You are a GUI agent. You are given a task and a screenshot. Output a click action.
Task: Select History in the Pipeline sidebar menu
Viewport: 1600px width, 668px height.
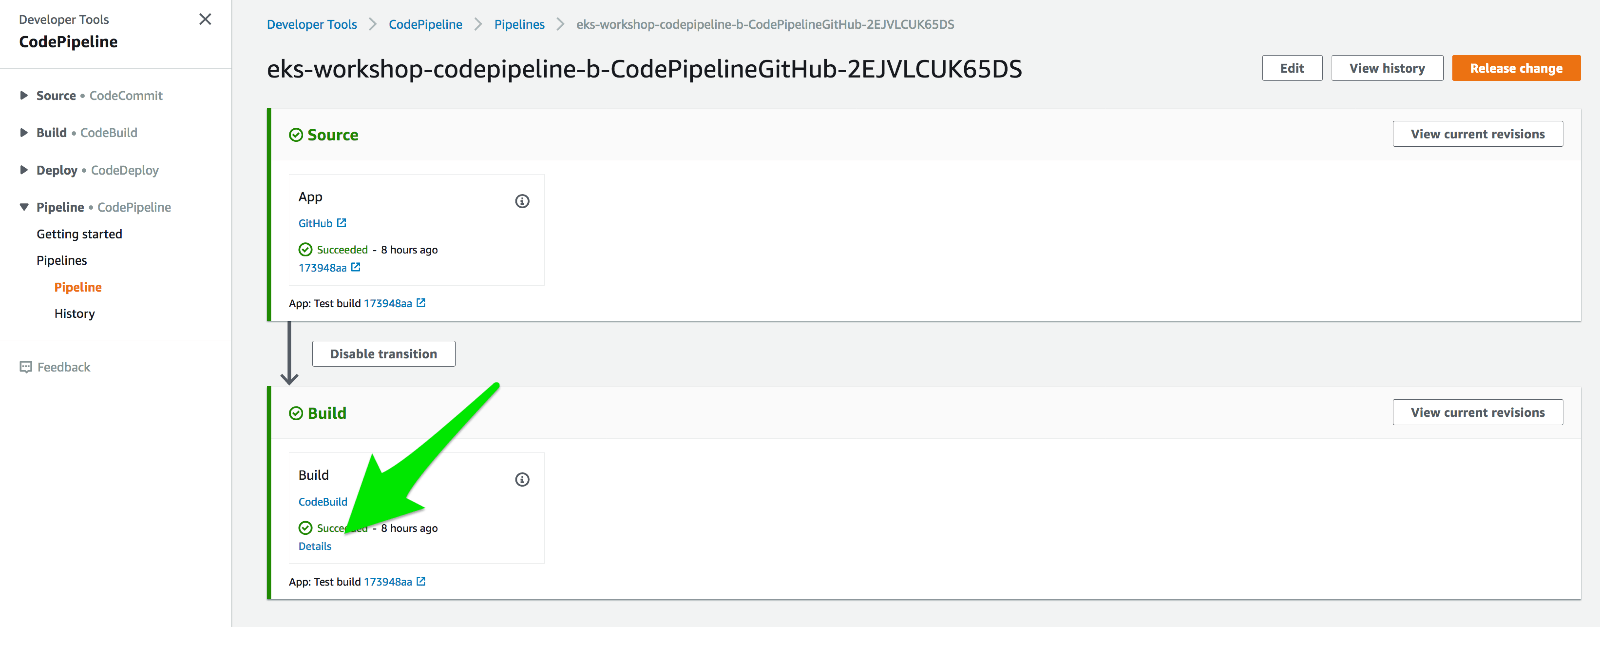(74, 313)
